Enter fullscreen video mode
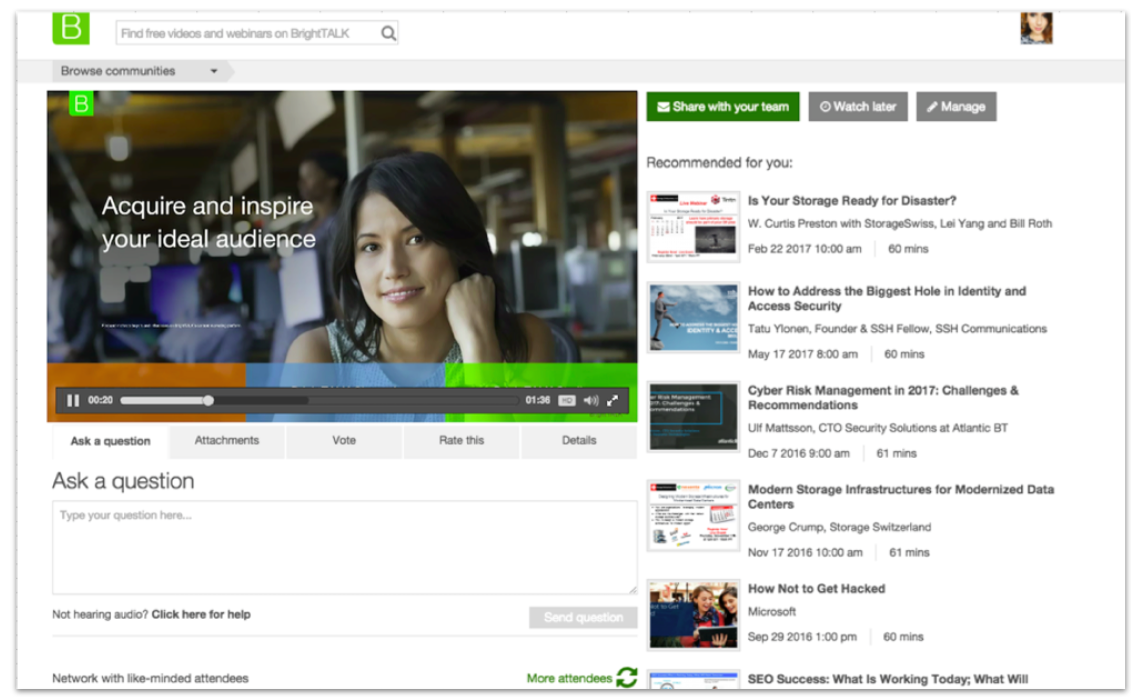Screen dimensions: 1143x700 click(613, 400)
